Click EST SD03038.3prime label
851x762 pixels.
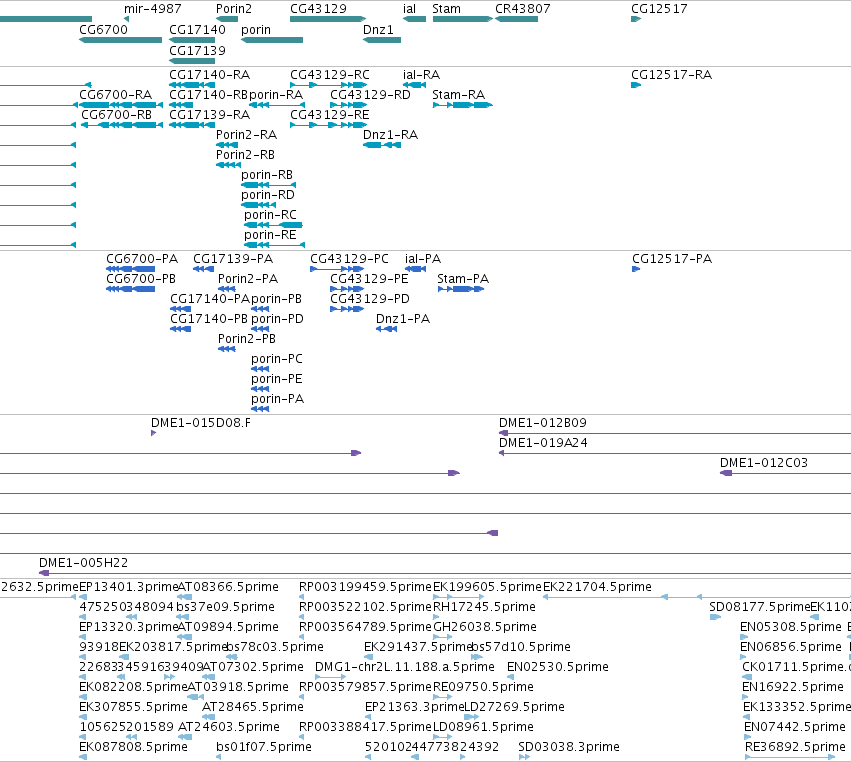569,747
